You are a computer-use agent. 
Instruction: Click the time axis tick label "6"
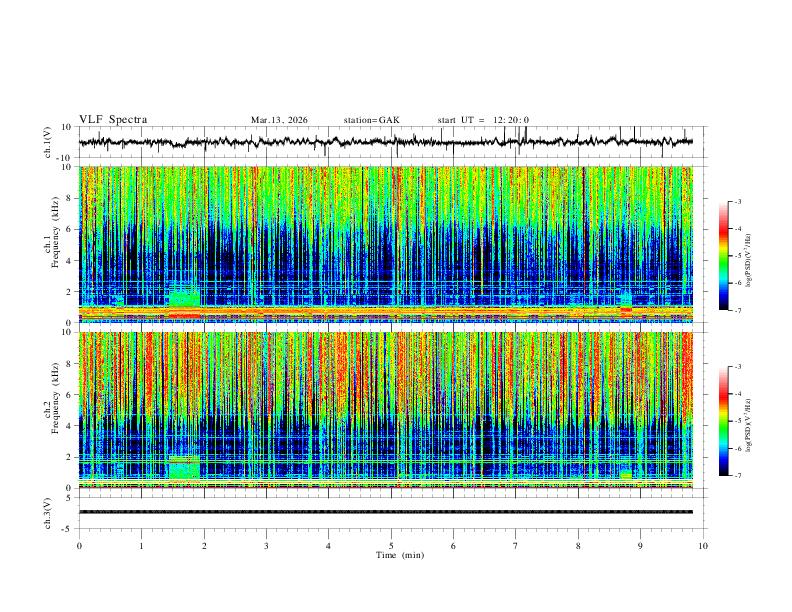point(453,546)
